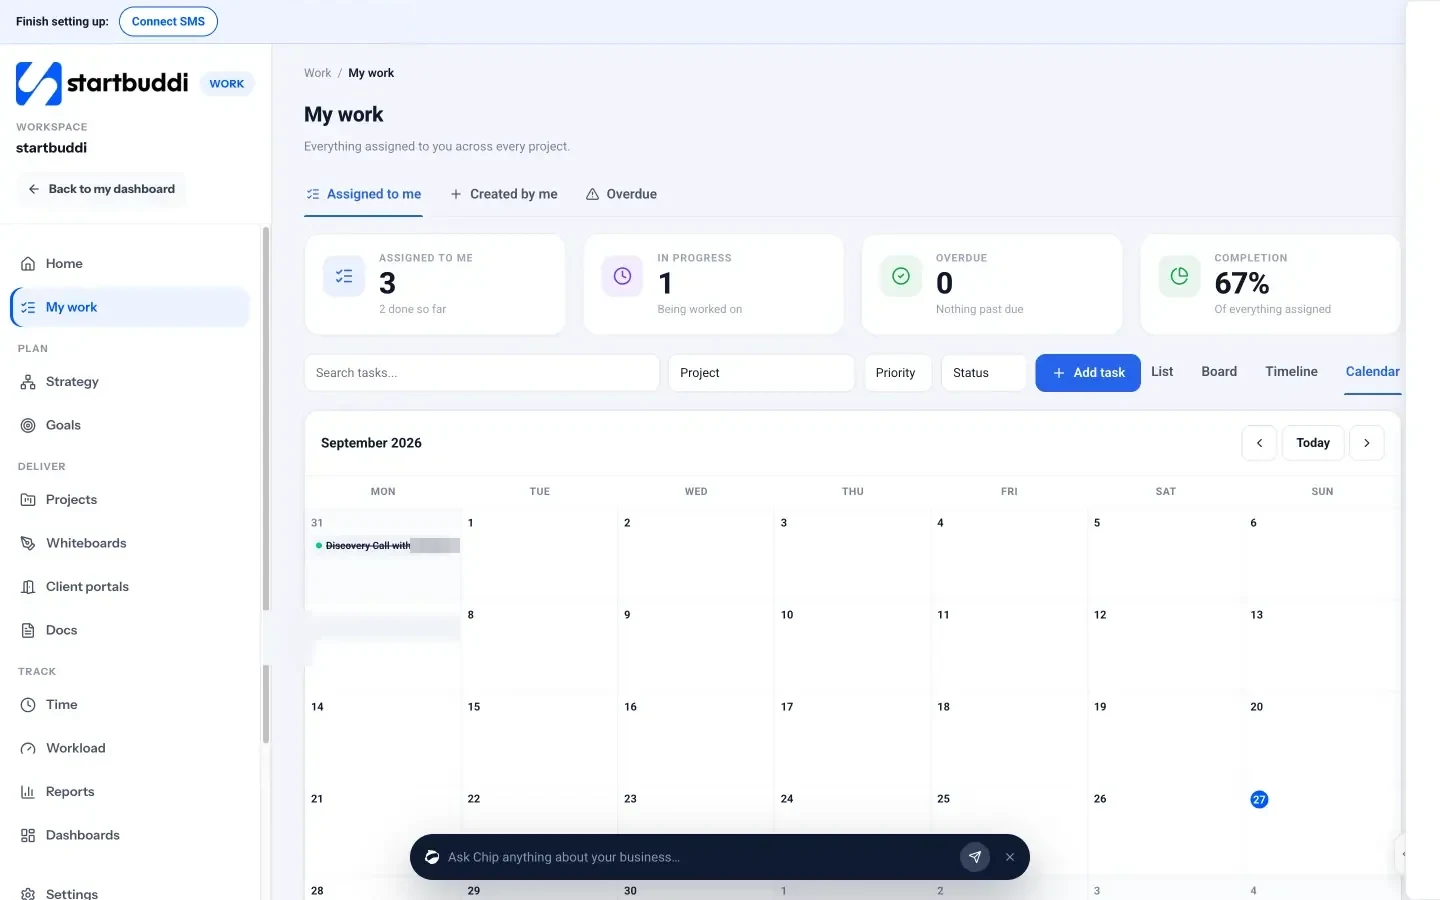Viewport: 1440px width, 900px height.
Task: Click the Projects folder icon
Action: (28, 500)
